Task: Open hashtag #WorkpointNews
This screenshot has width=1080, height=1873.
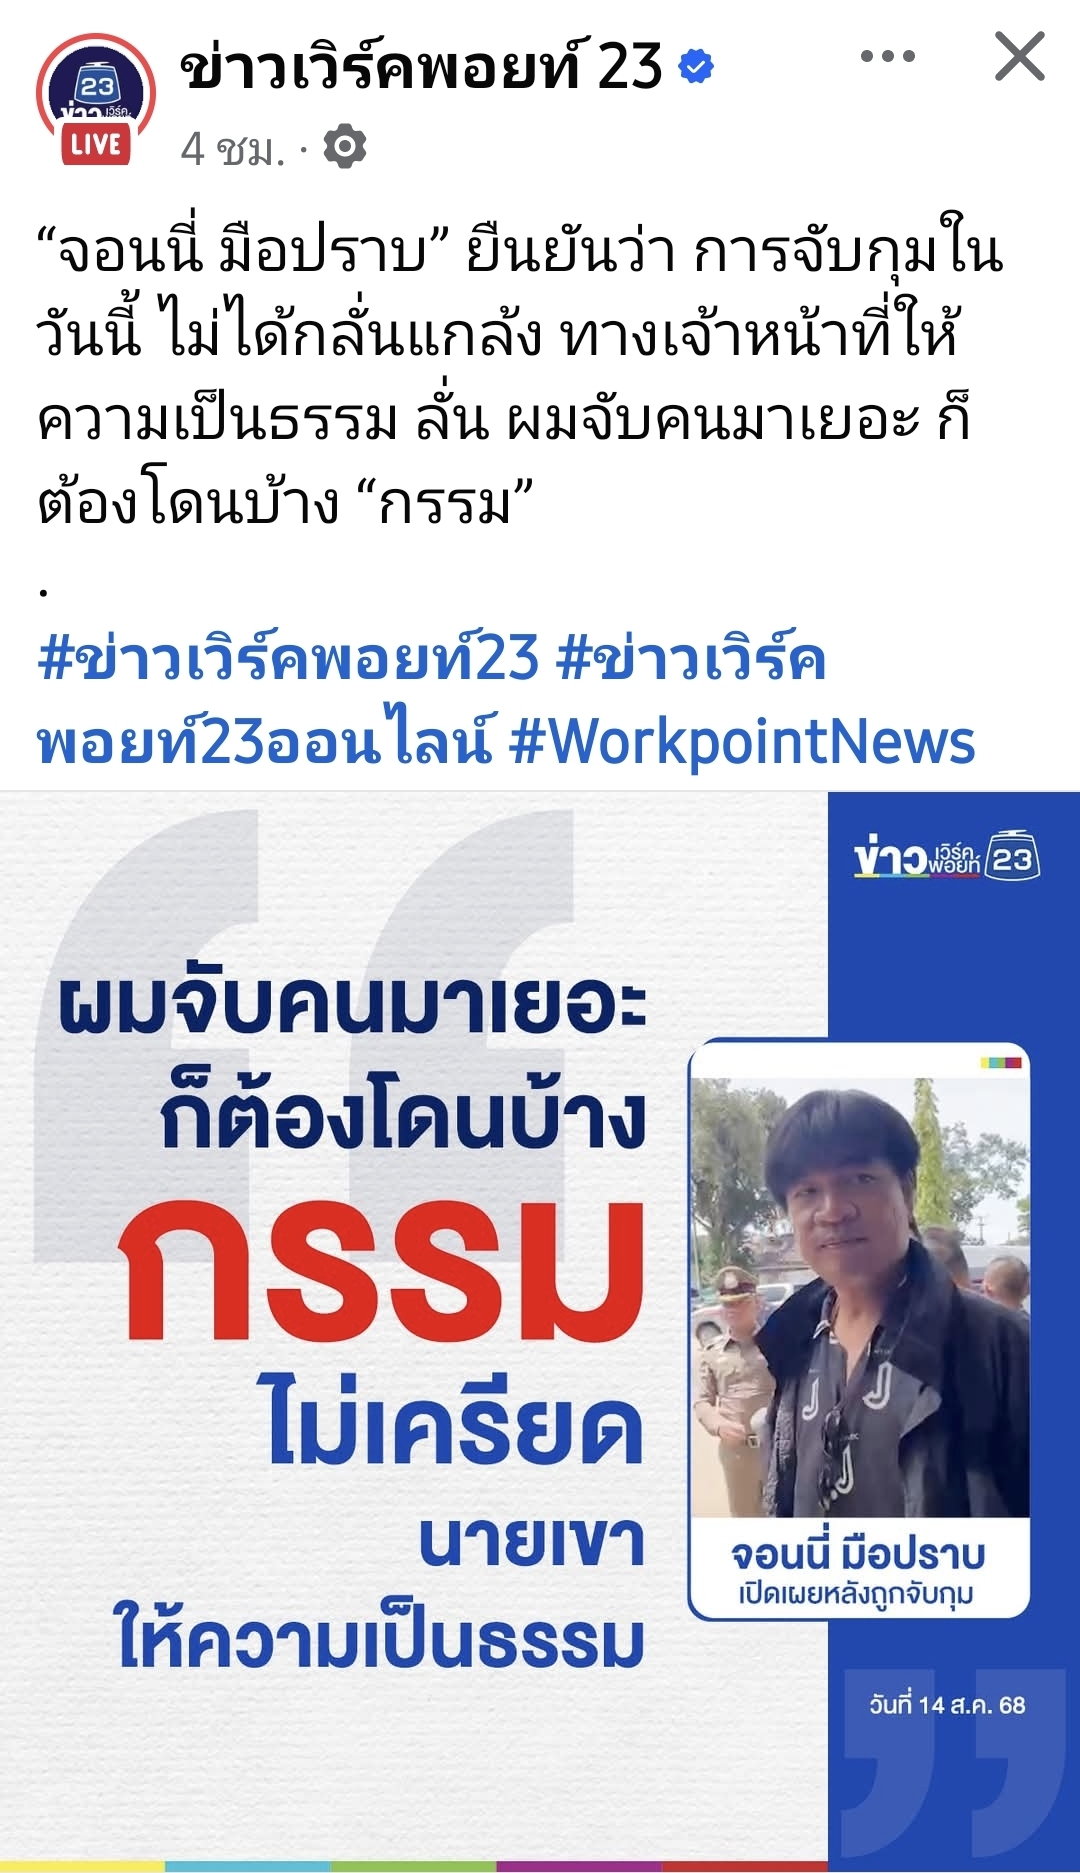Action: click(742, 742)
